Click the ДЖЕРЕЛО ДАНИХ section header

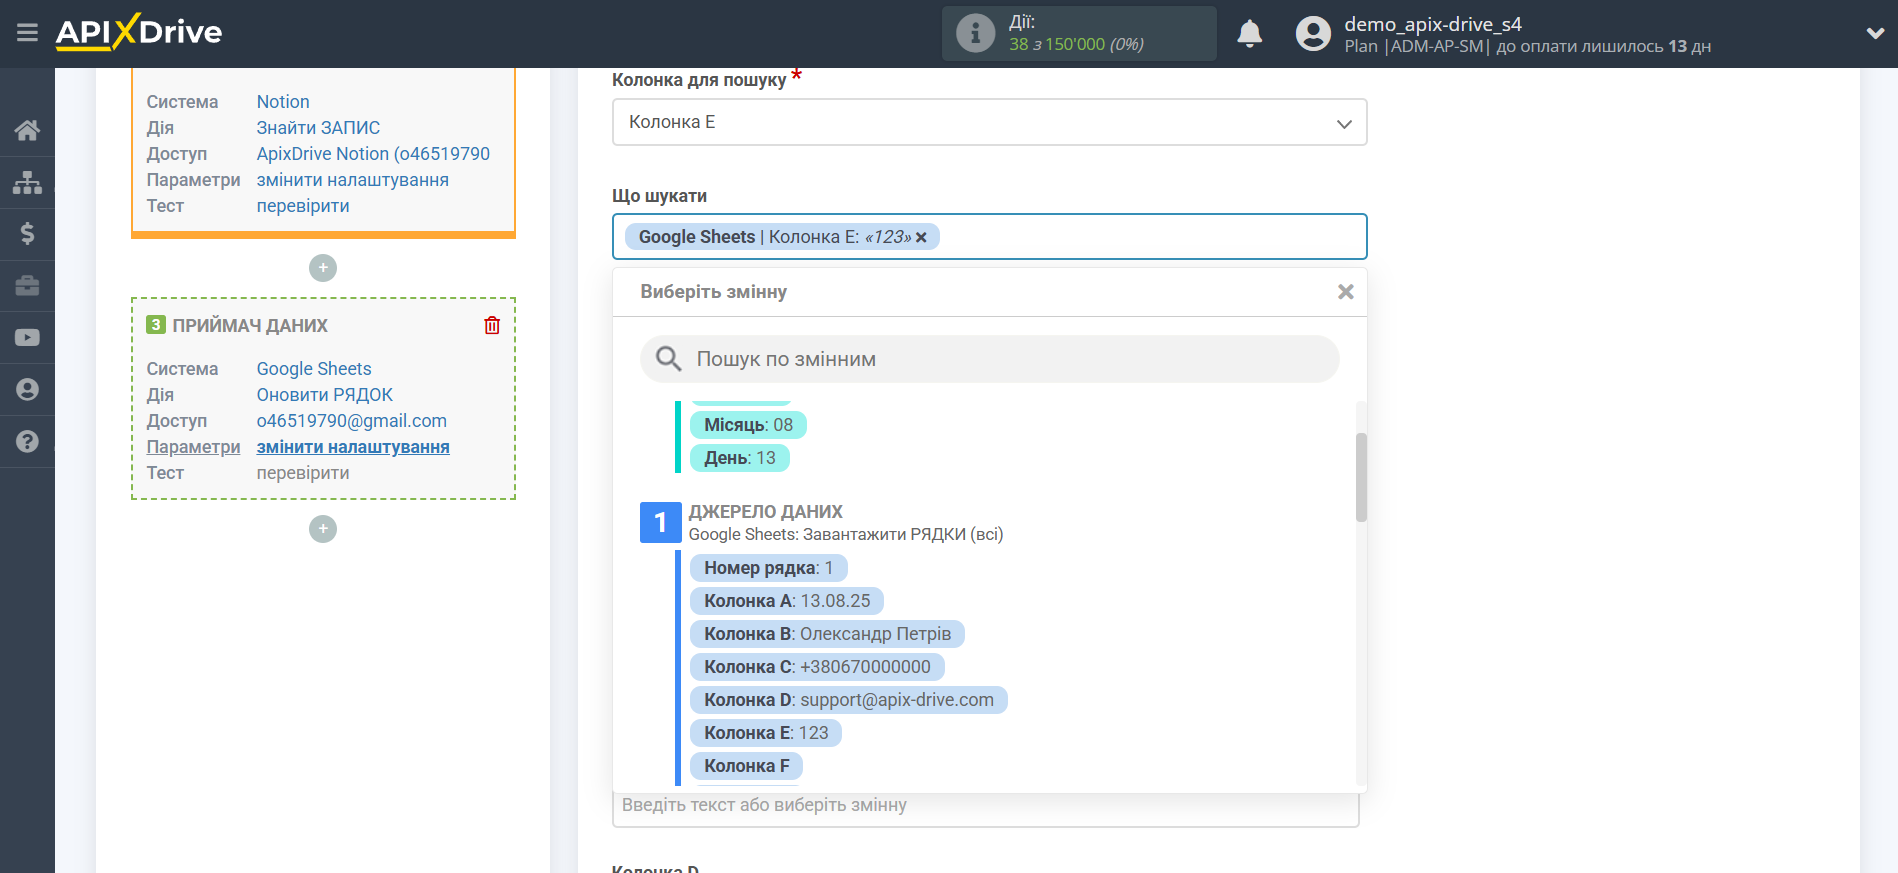tap(765, 512)
